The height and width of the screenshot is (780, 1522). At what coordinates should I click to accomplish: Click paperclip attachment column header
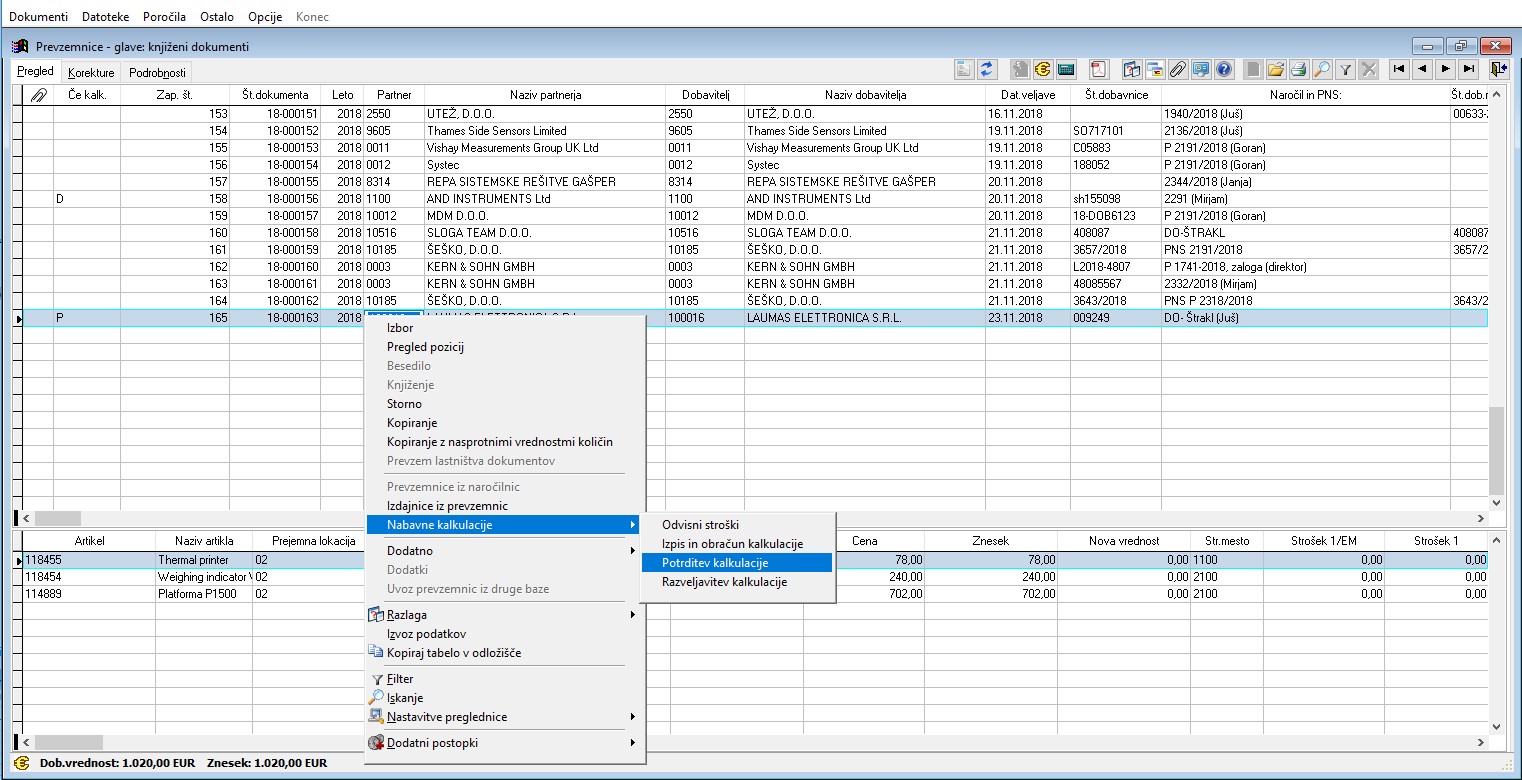pyautogui.click(x=38, y=95)
